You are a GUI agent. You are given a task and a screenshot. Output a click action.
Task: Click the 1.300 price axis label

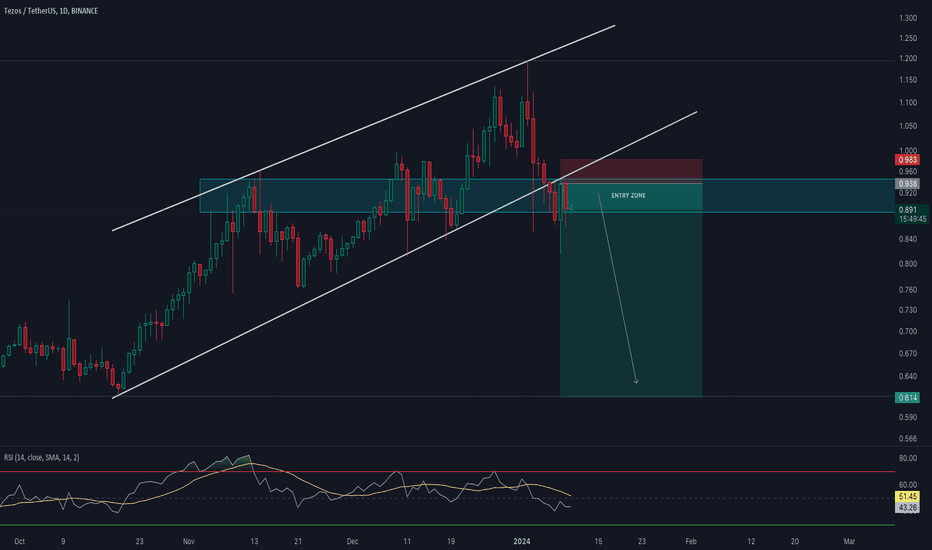[x=908, y=18]
